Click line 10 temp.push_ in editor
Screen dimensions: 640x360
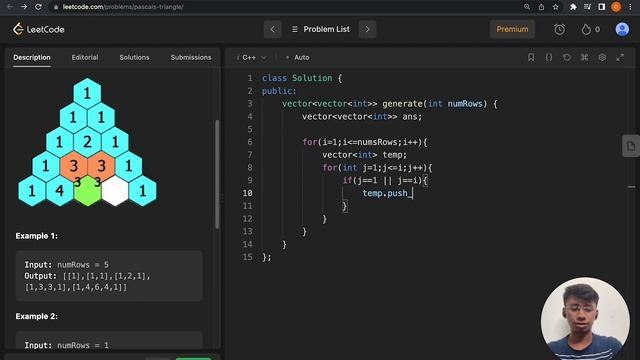click(387, 193)
